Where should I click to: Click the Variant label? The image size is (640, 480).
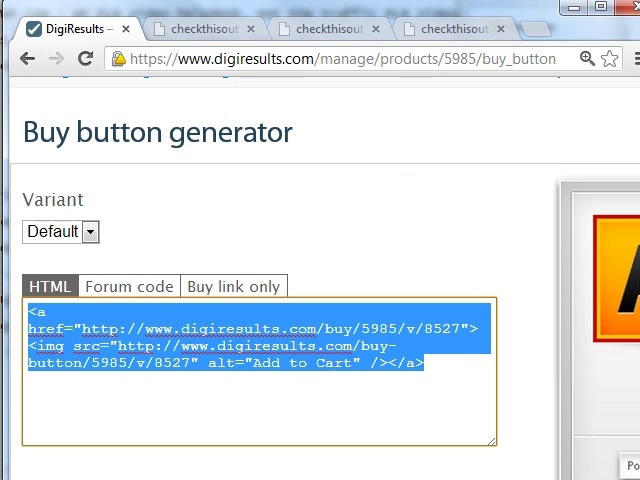[53, 200]
